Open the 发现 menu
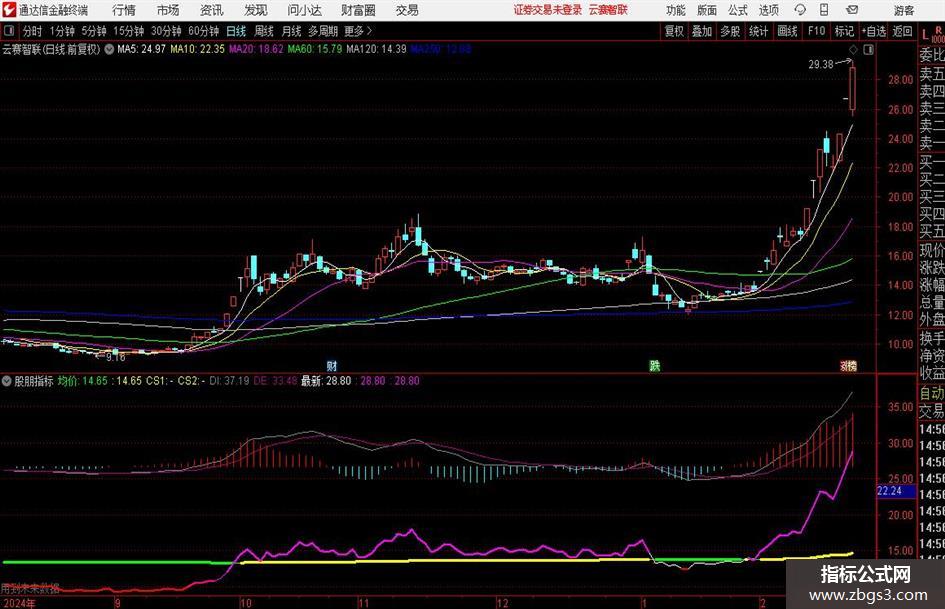The width and height of the screenshot is (945, 609). point(256,10)
